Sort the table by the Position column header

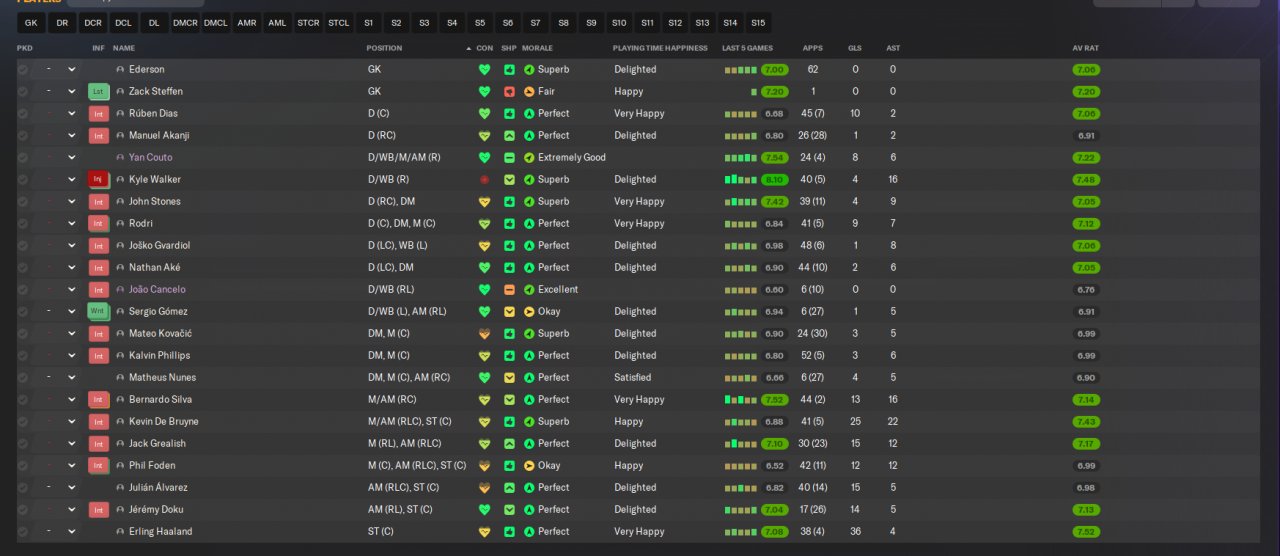pyautogui.click(x=385, y=48)
